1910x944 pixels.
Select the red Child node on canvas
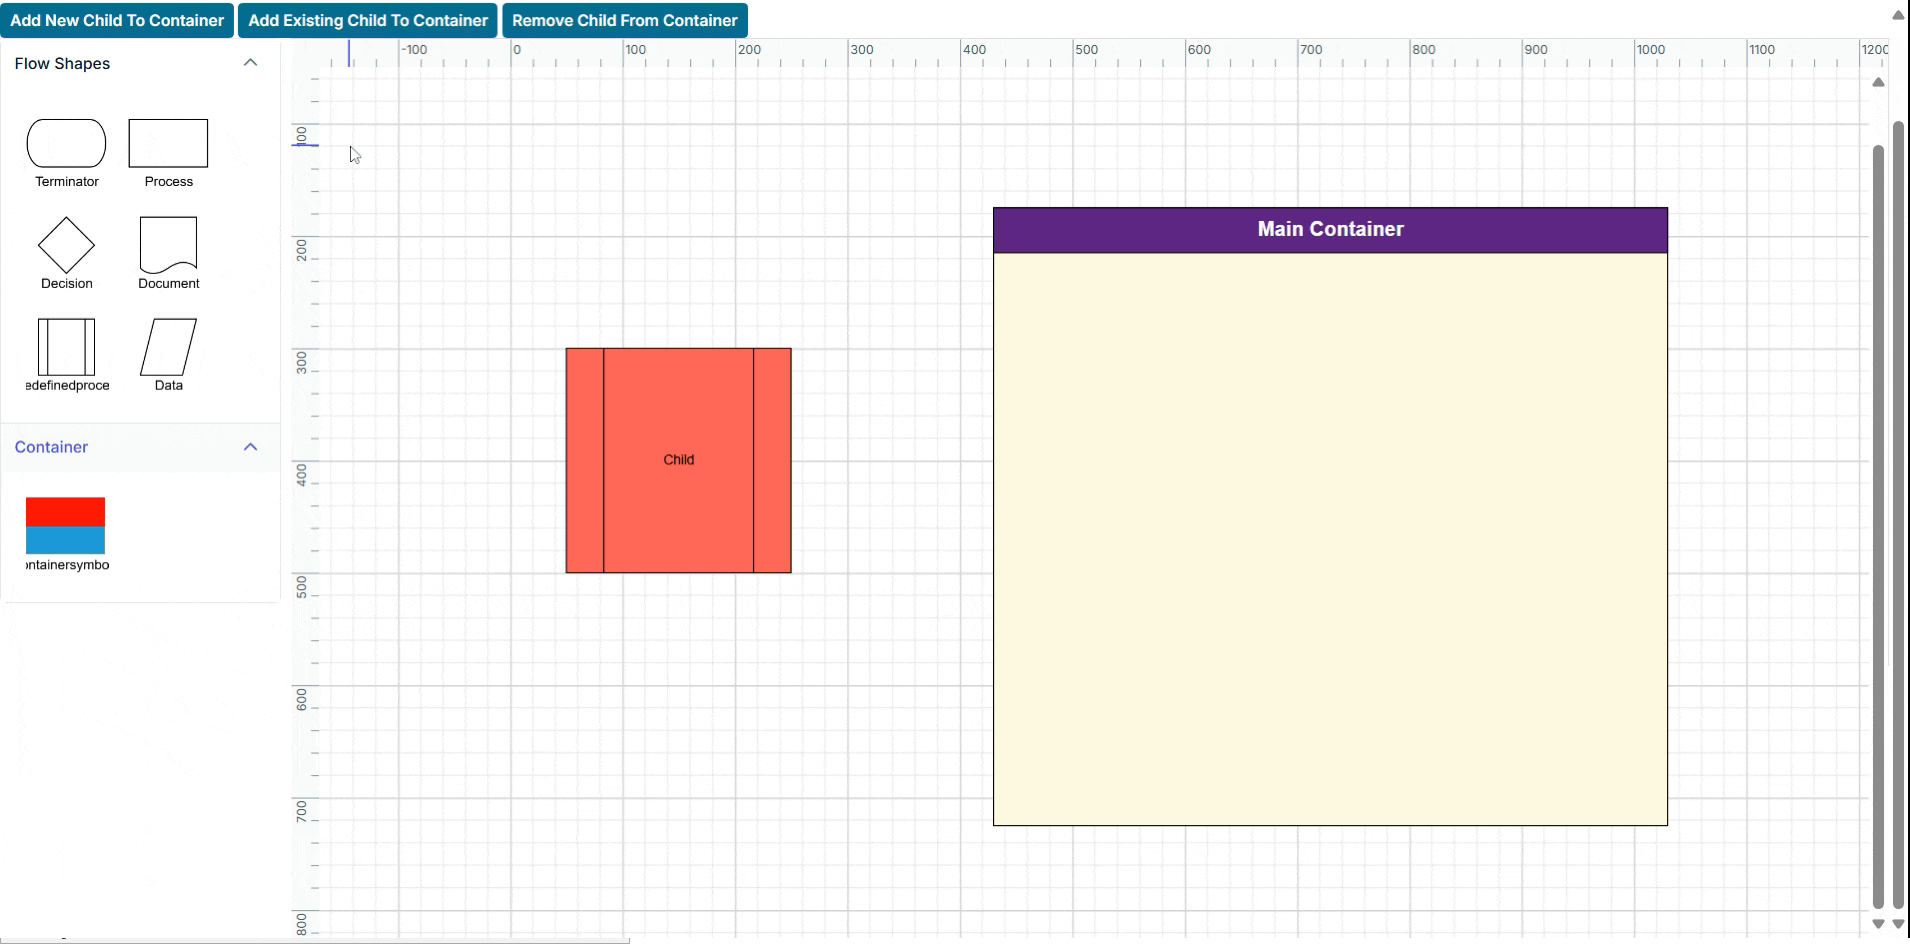678,460
